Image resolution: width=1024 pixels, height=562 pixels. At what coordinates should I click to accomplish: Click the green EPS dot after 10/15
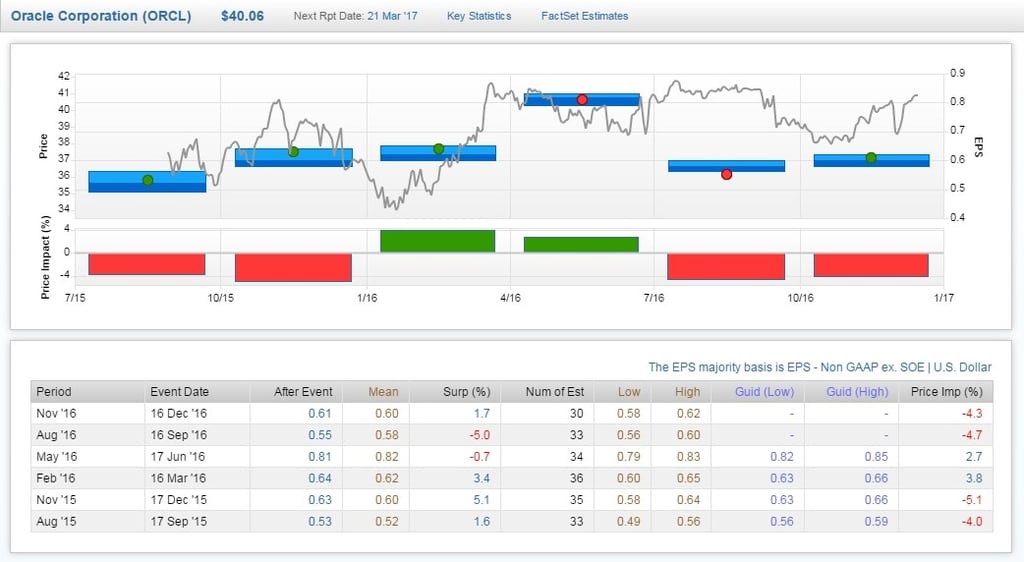(x=293, y=152)
